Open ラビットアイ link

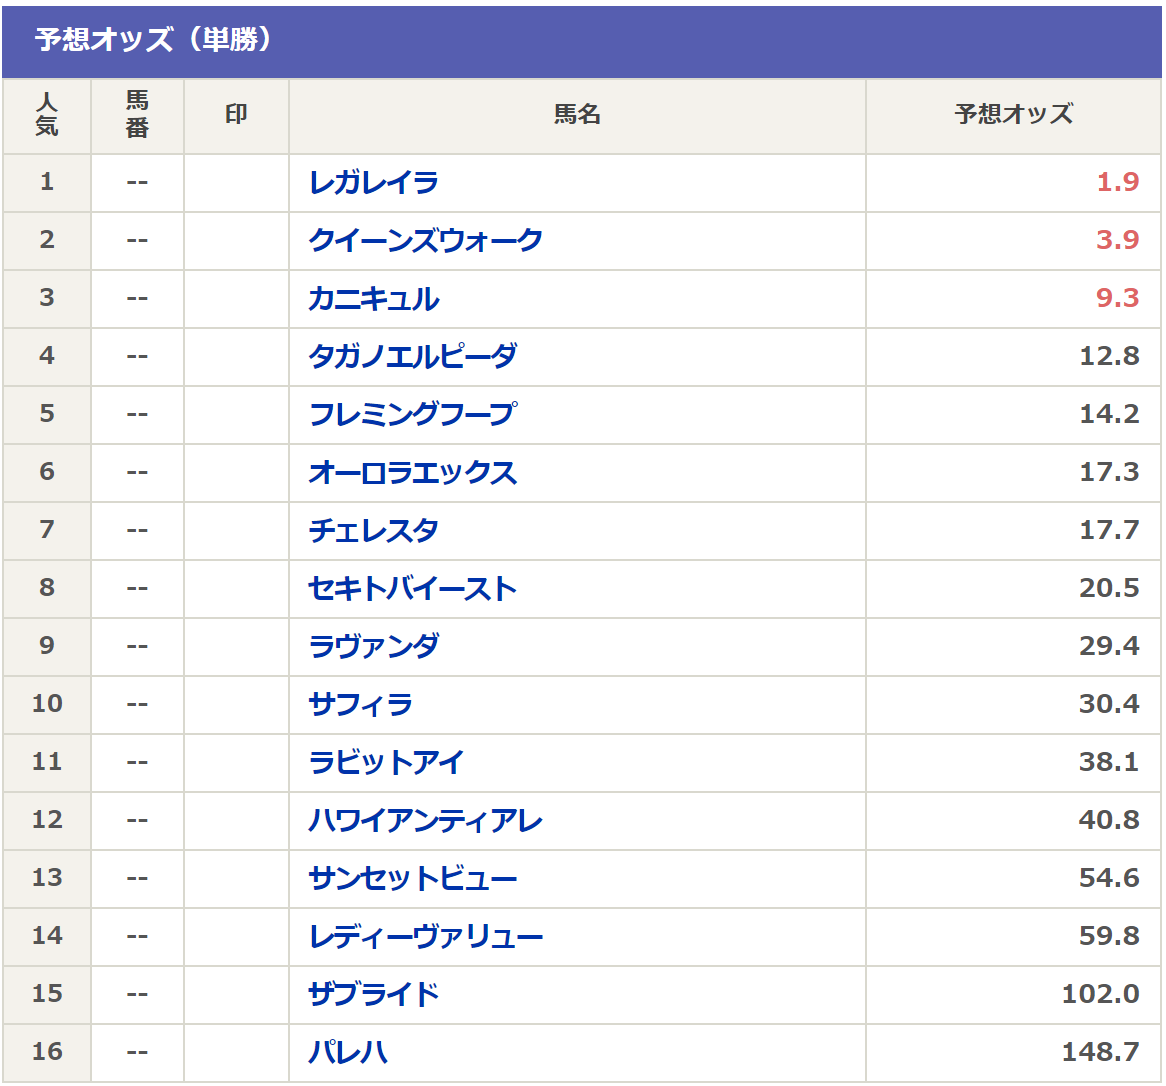click(x=386, y=763)
